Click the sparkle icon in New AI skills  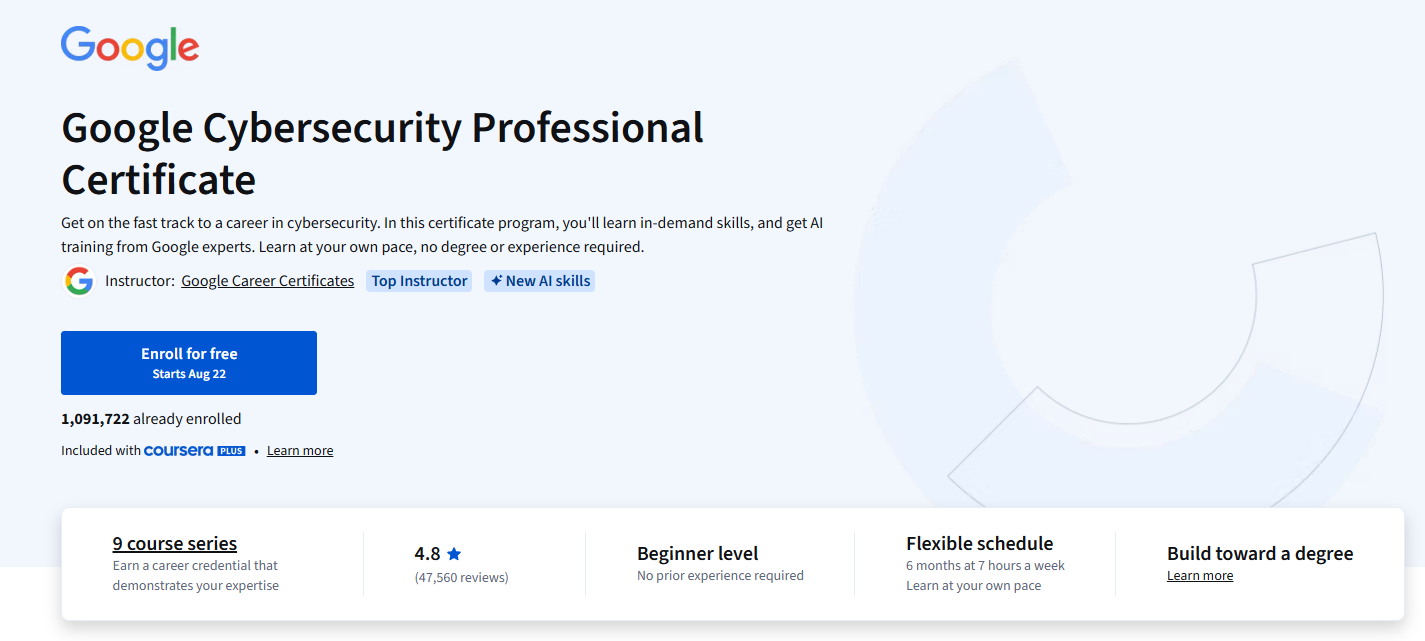point(496,281)
